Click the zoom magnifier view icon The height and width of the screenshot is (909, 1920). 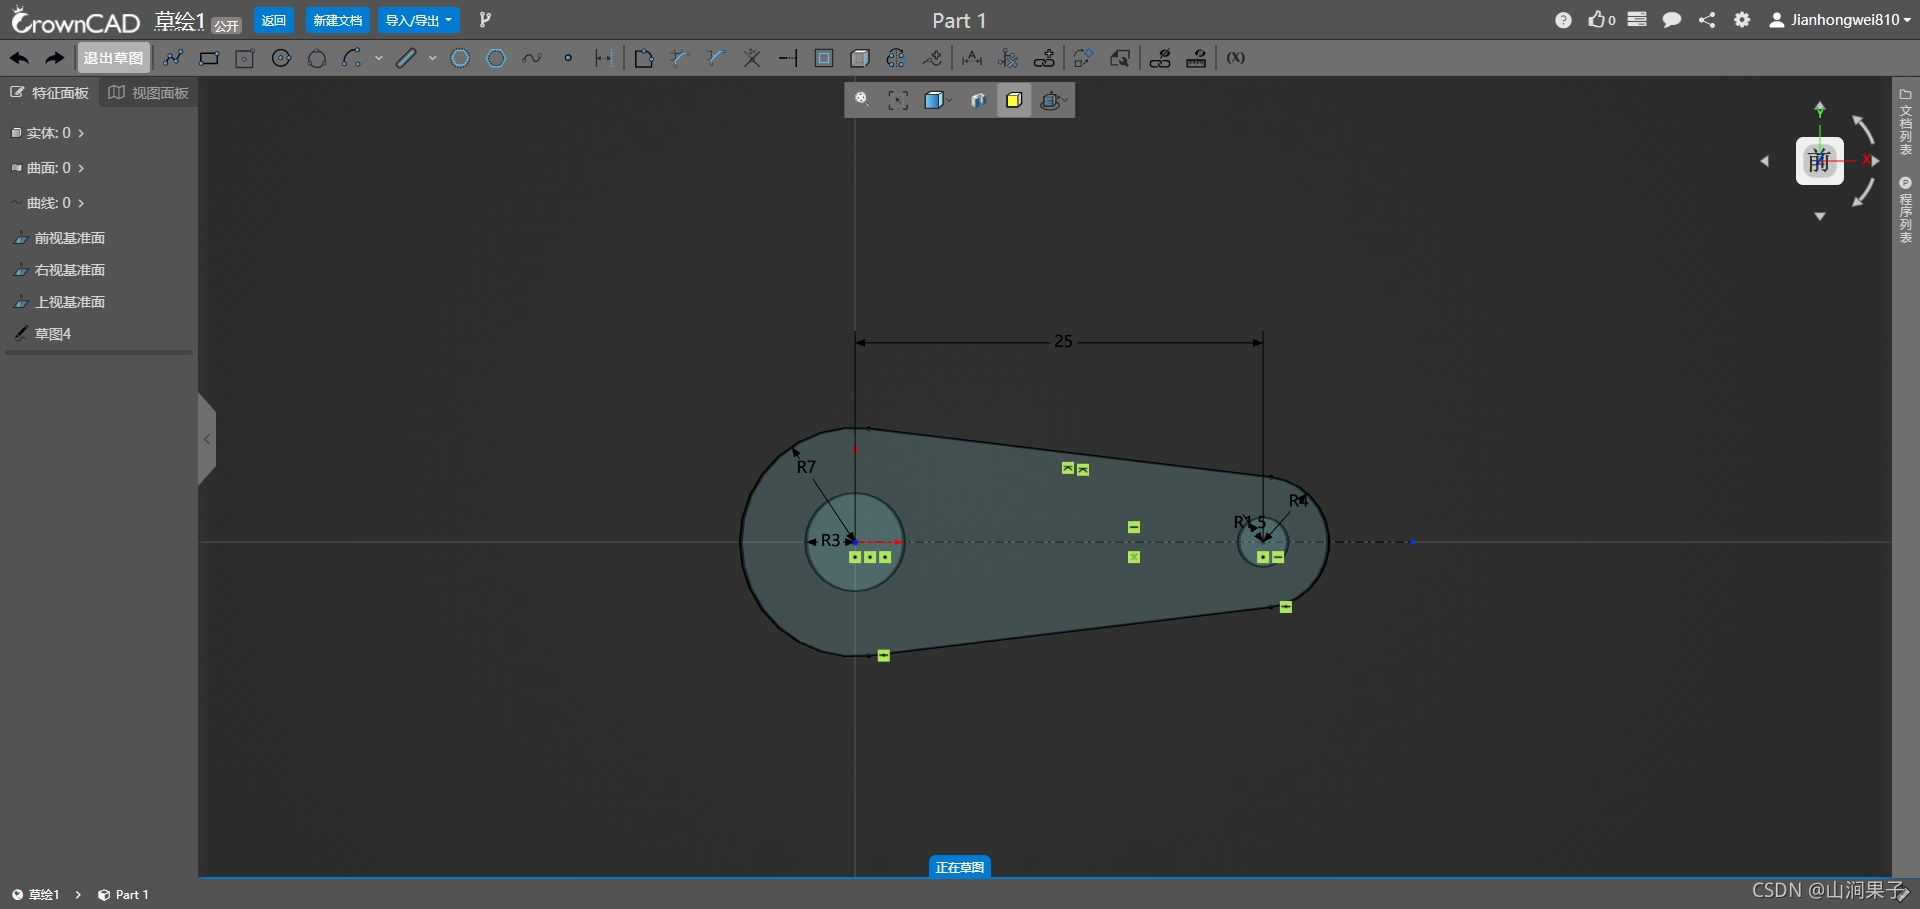[x=862, y=100]
